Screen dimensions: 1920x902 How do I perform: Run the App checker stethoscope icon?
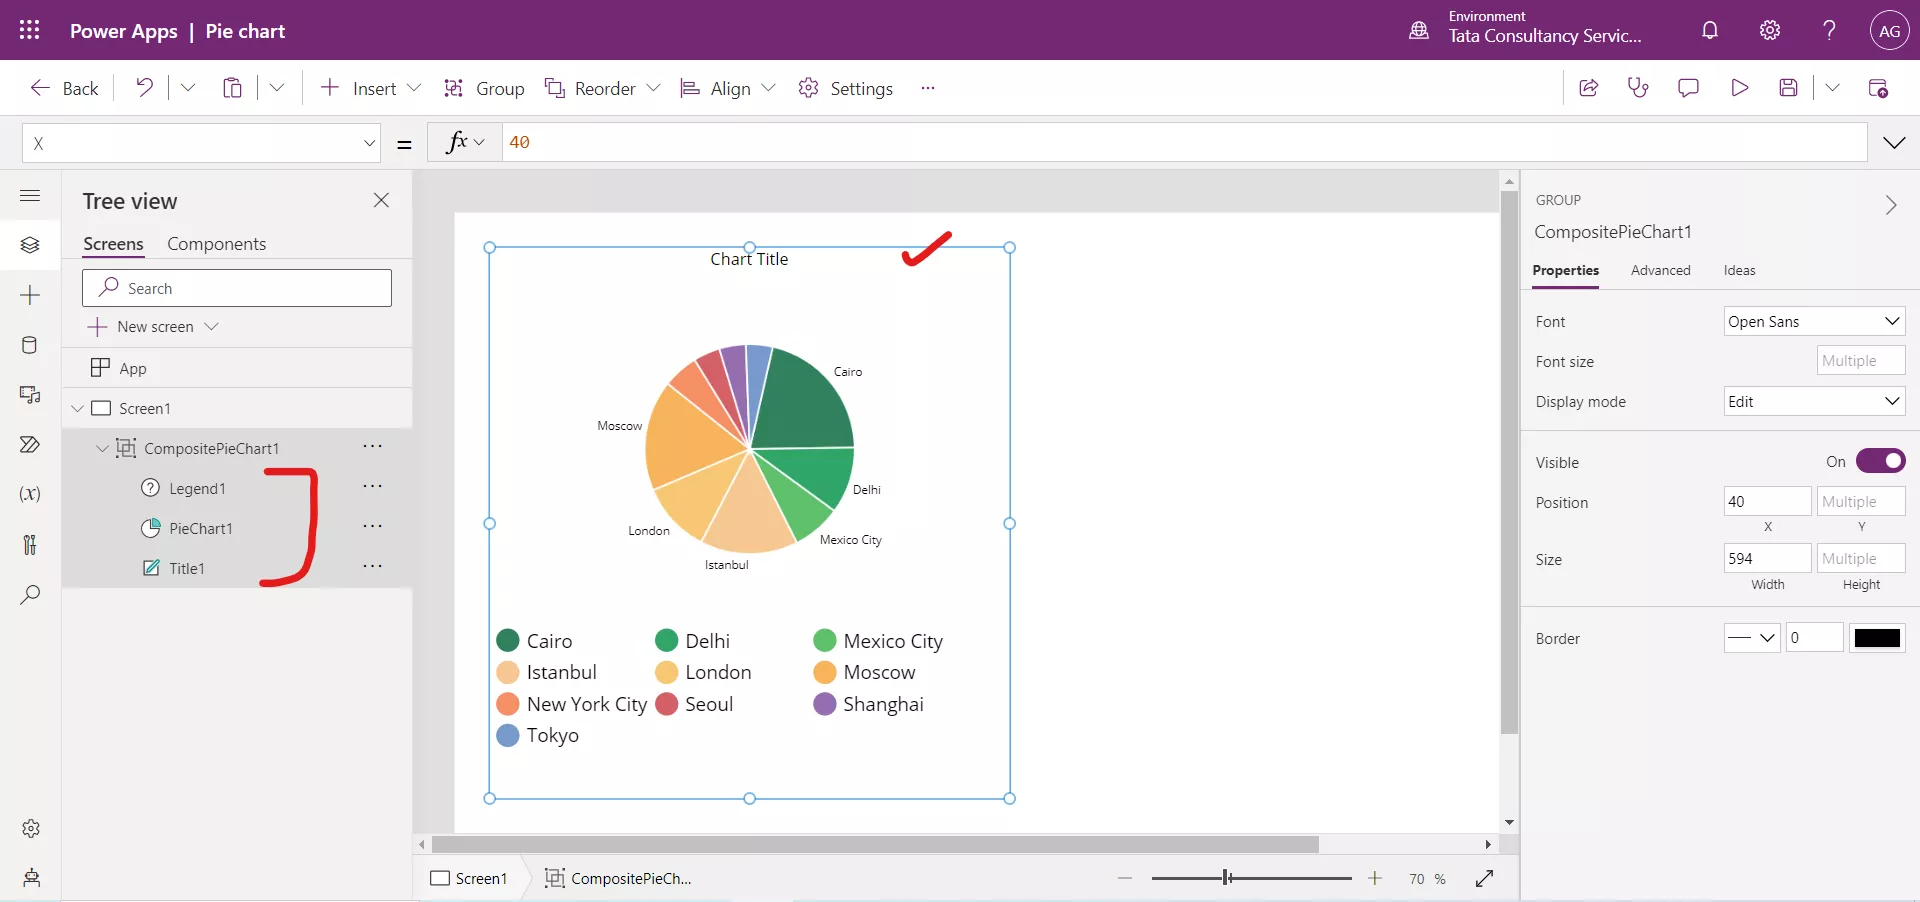(1639, 87)
